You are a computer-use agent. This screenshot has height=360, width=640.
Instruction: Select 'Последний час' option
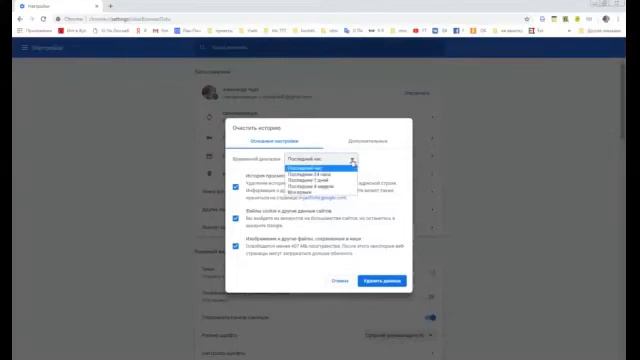click(321, 168)
